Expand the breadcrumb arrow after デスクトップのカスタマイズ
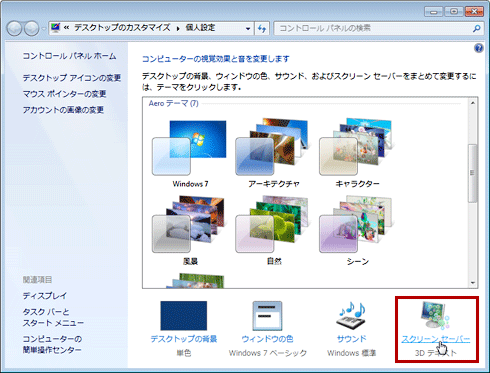 coord(178,28)
